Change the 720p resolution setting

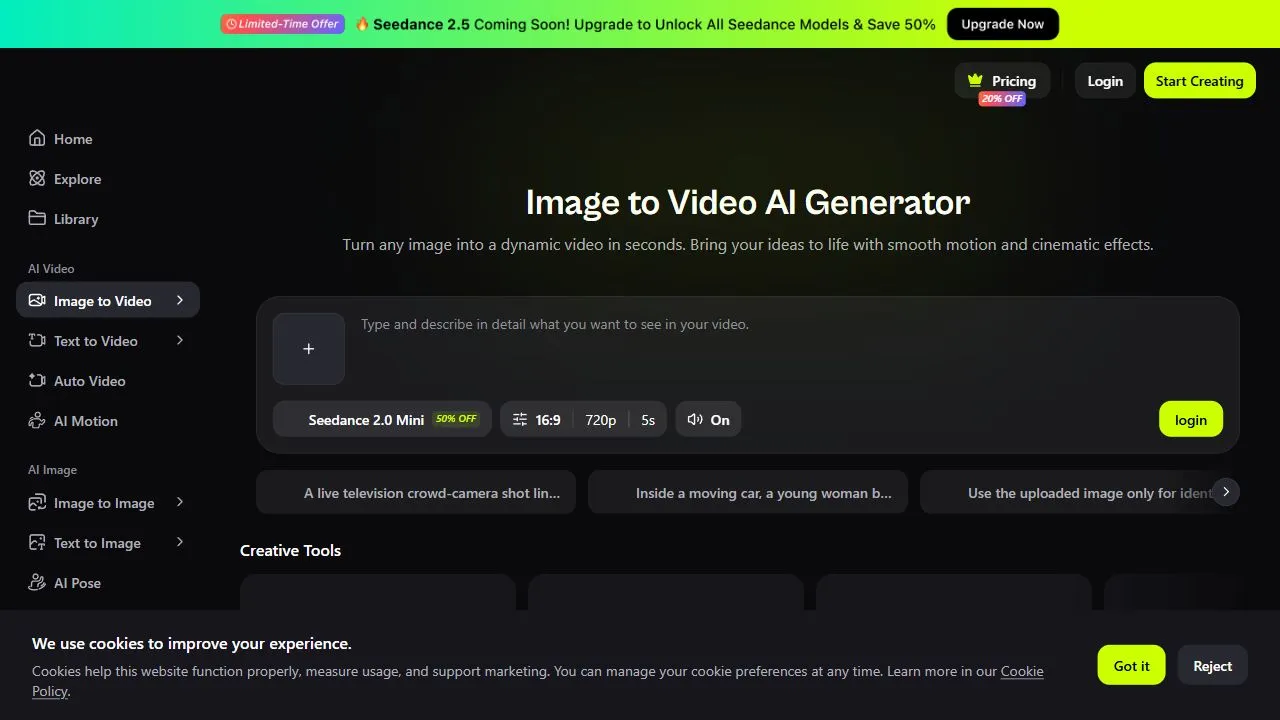[601, 420]
